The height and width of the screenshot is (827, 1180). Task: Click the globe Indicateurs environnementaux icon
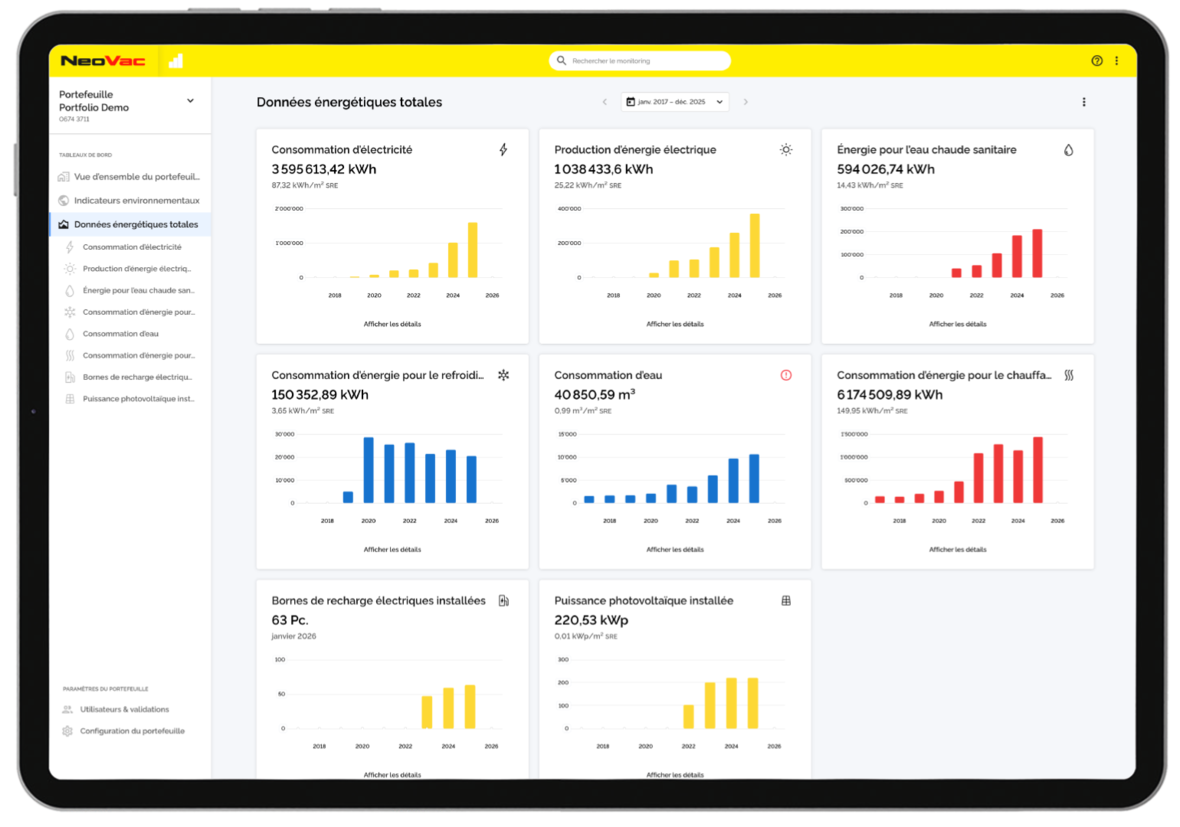(x=65, y=200)
